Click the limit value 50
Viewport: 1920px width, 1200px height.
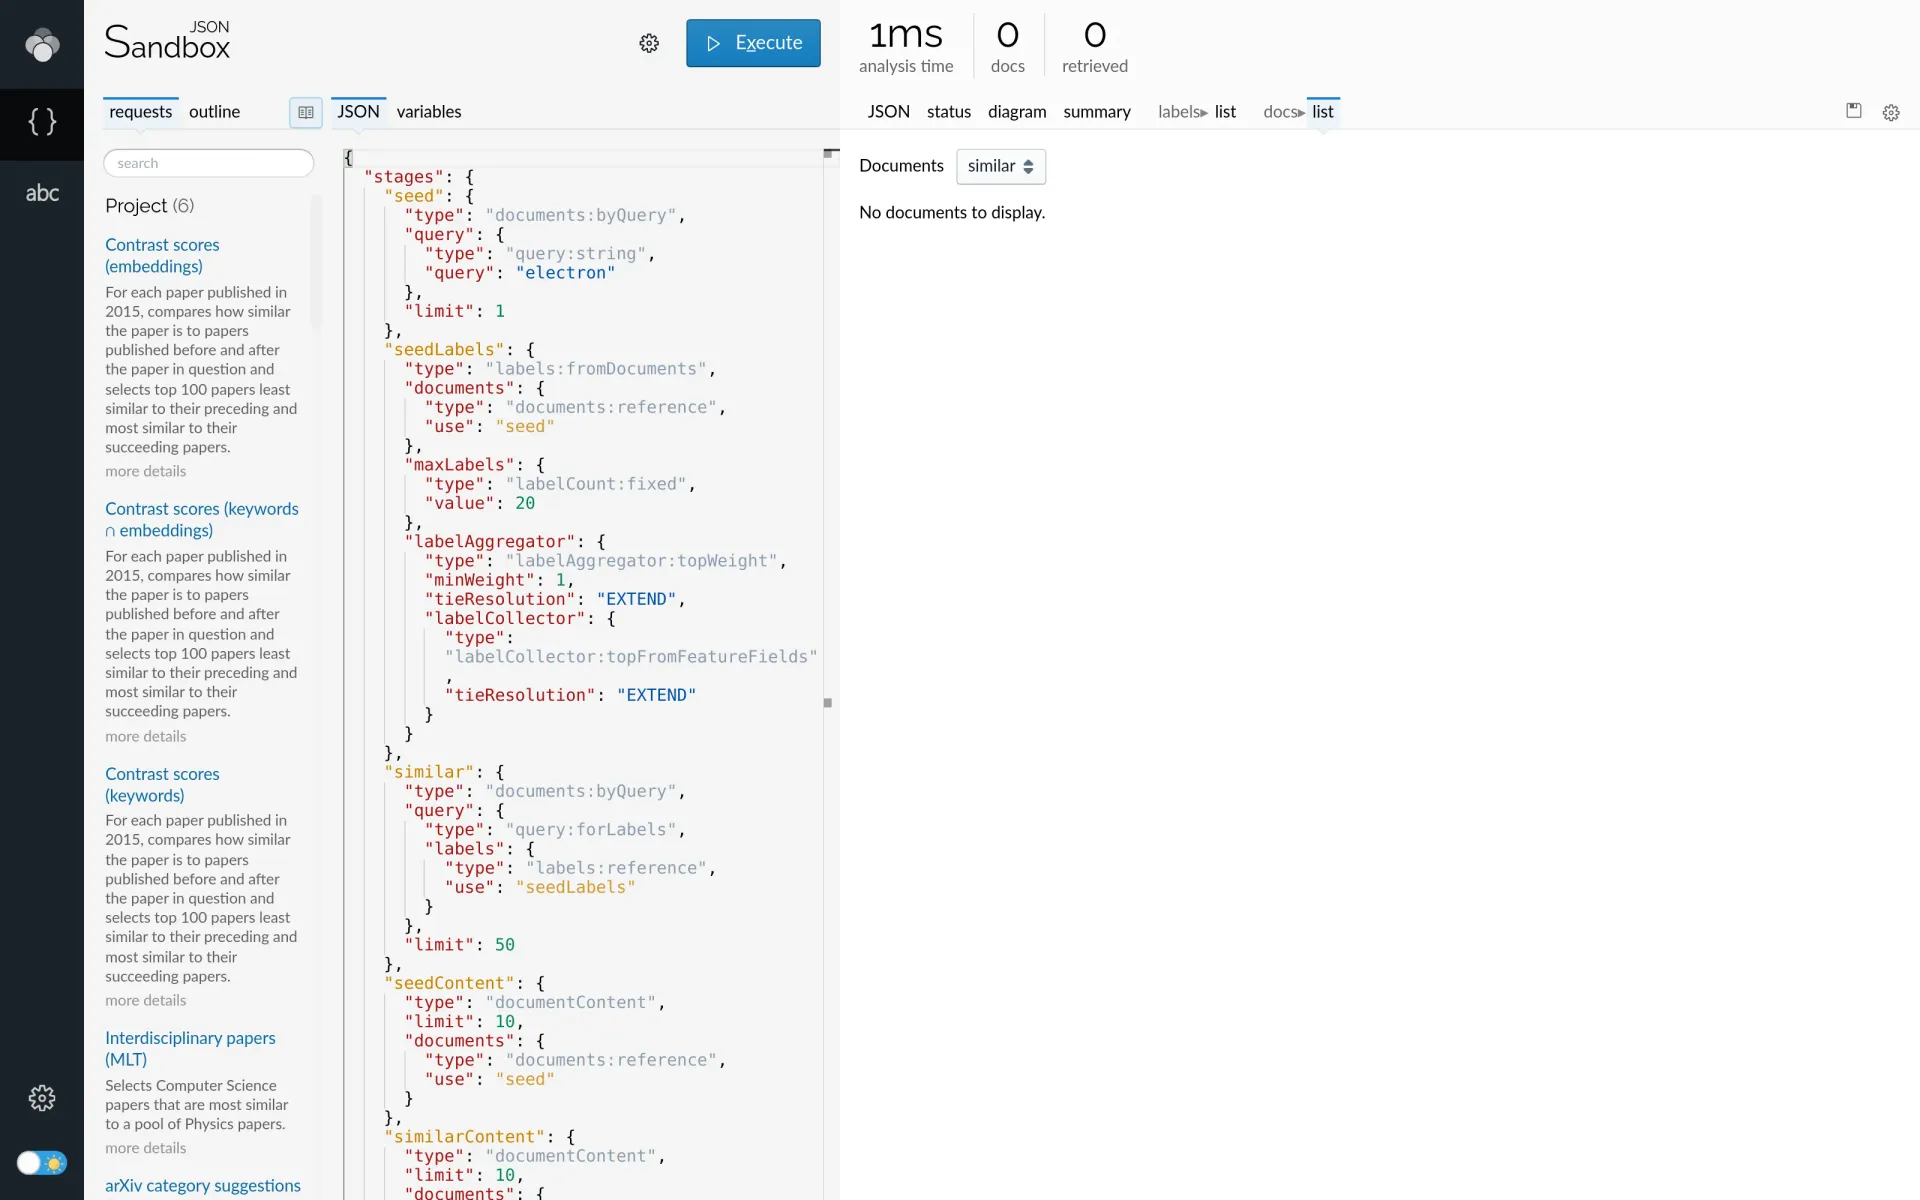click(x=505, y=945)
